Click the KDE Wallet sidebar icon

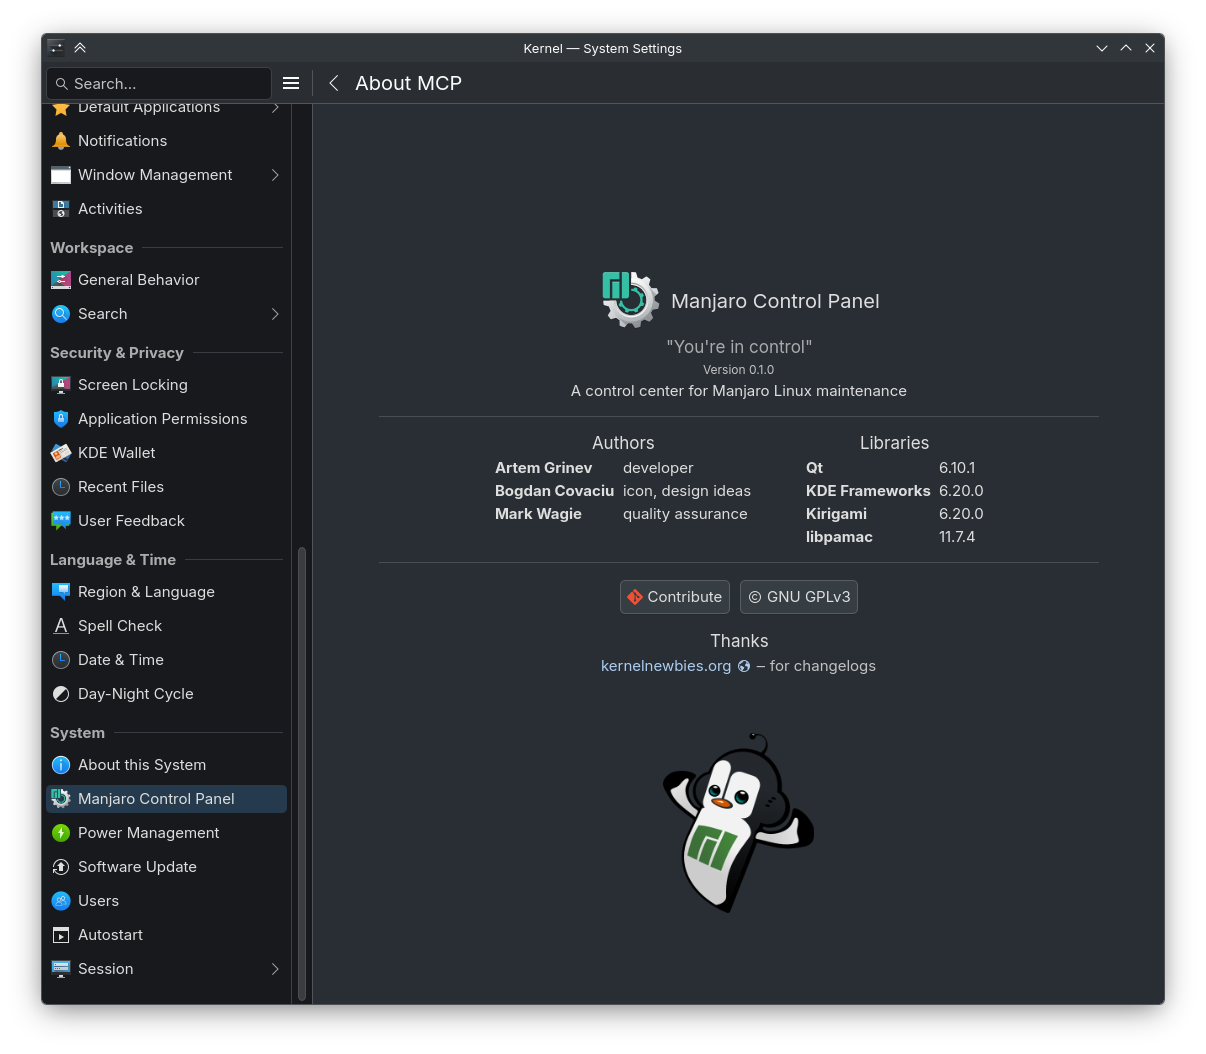point(61,453)
